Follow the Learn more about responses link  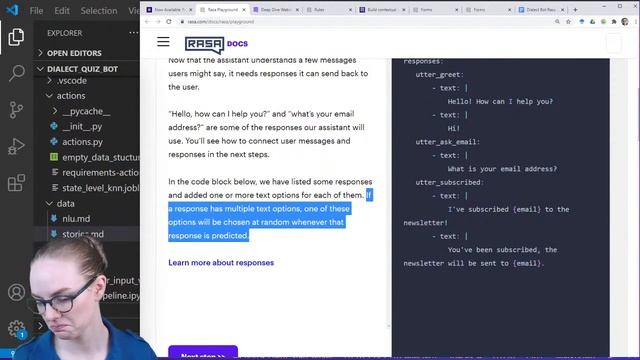221,262
